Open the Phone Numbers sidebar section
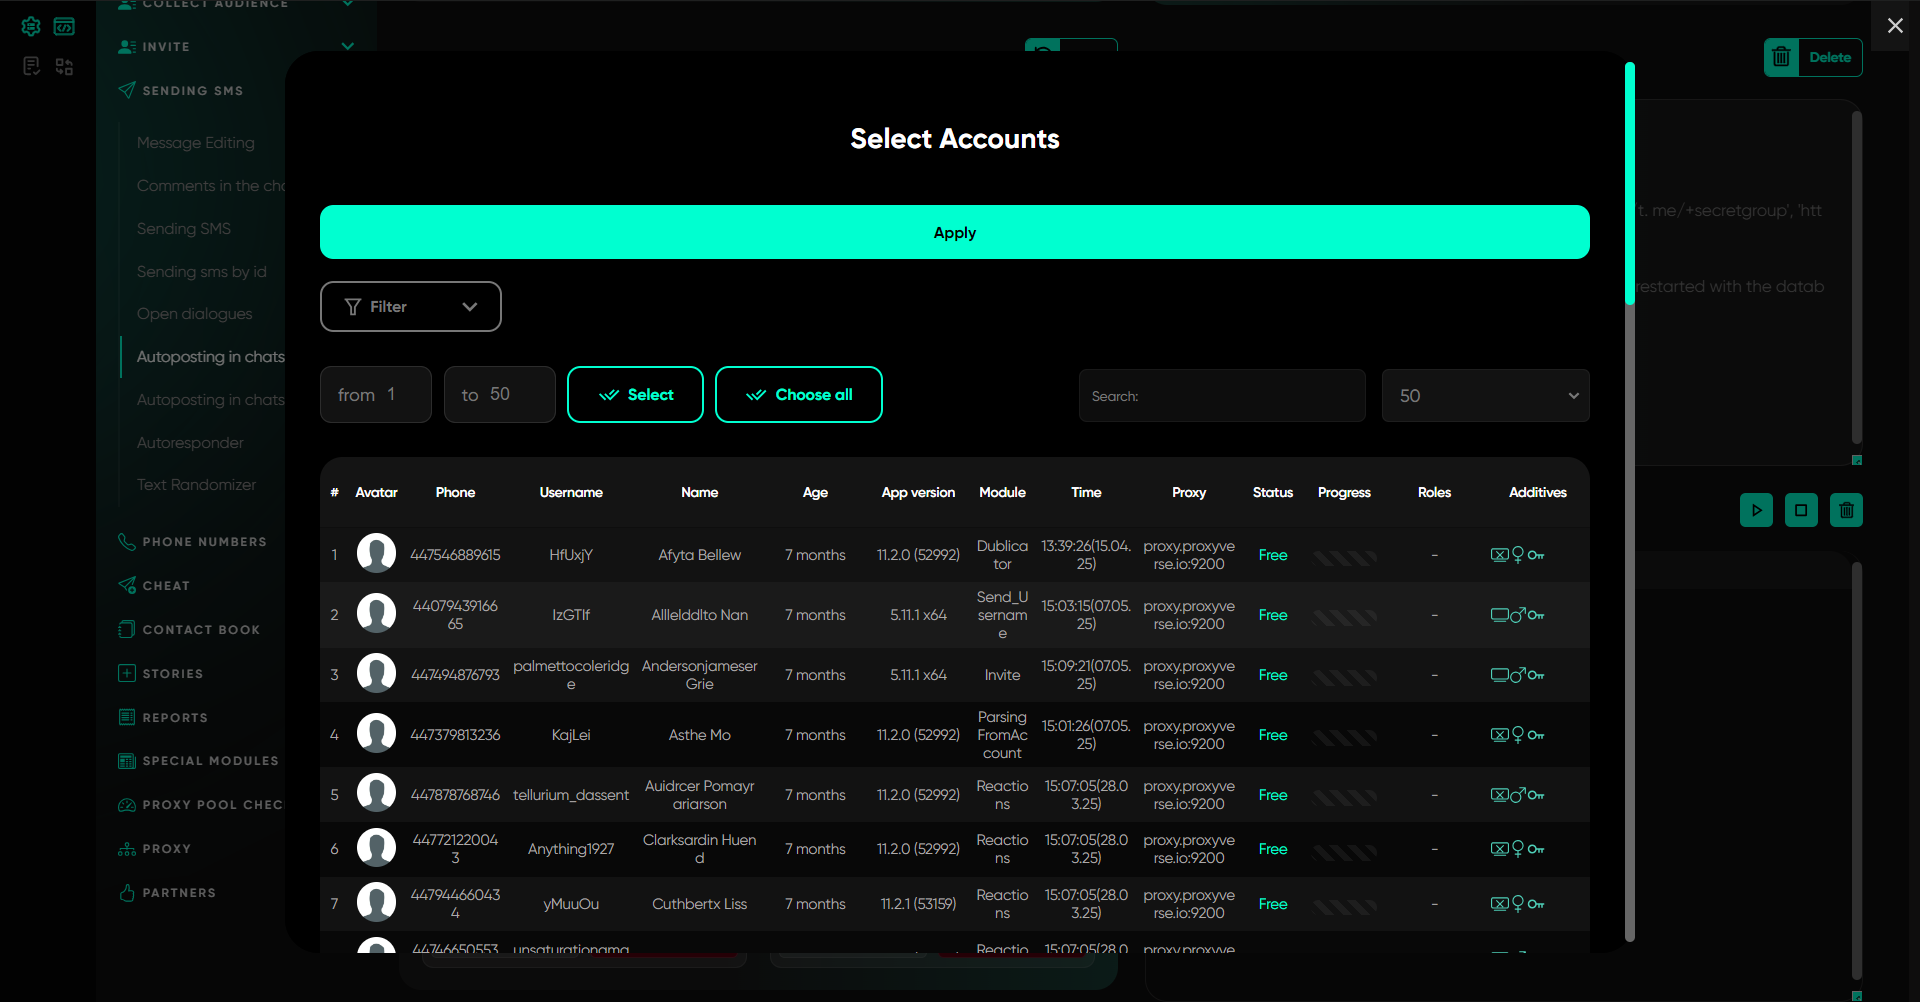1920x1002 pixels. click(204, 542)
